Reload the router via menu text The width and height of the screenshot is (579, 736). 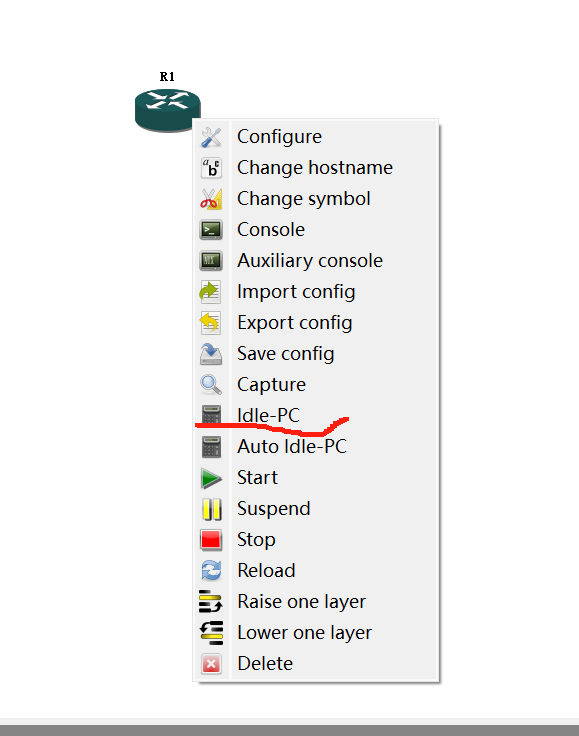pos(267,571)
